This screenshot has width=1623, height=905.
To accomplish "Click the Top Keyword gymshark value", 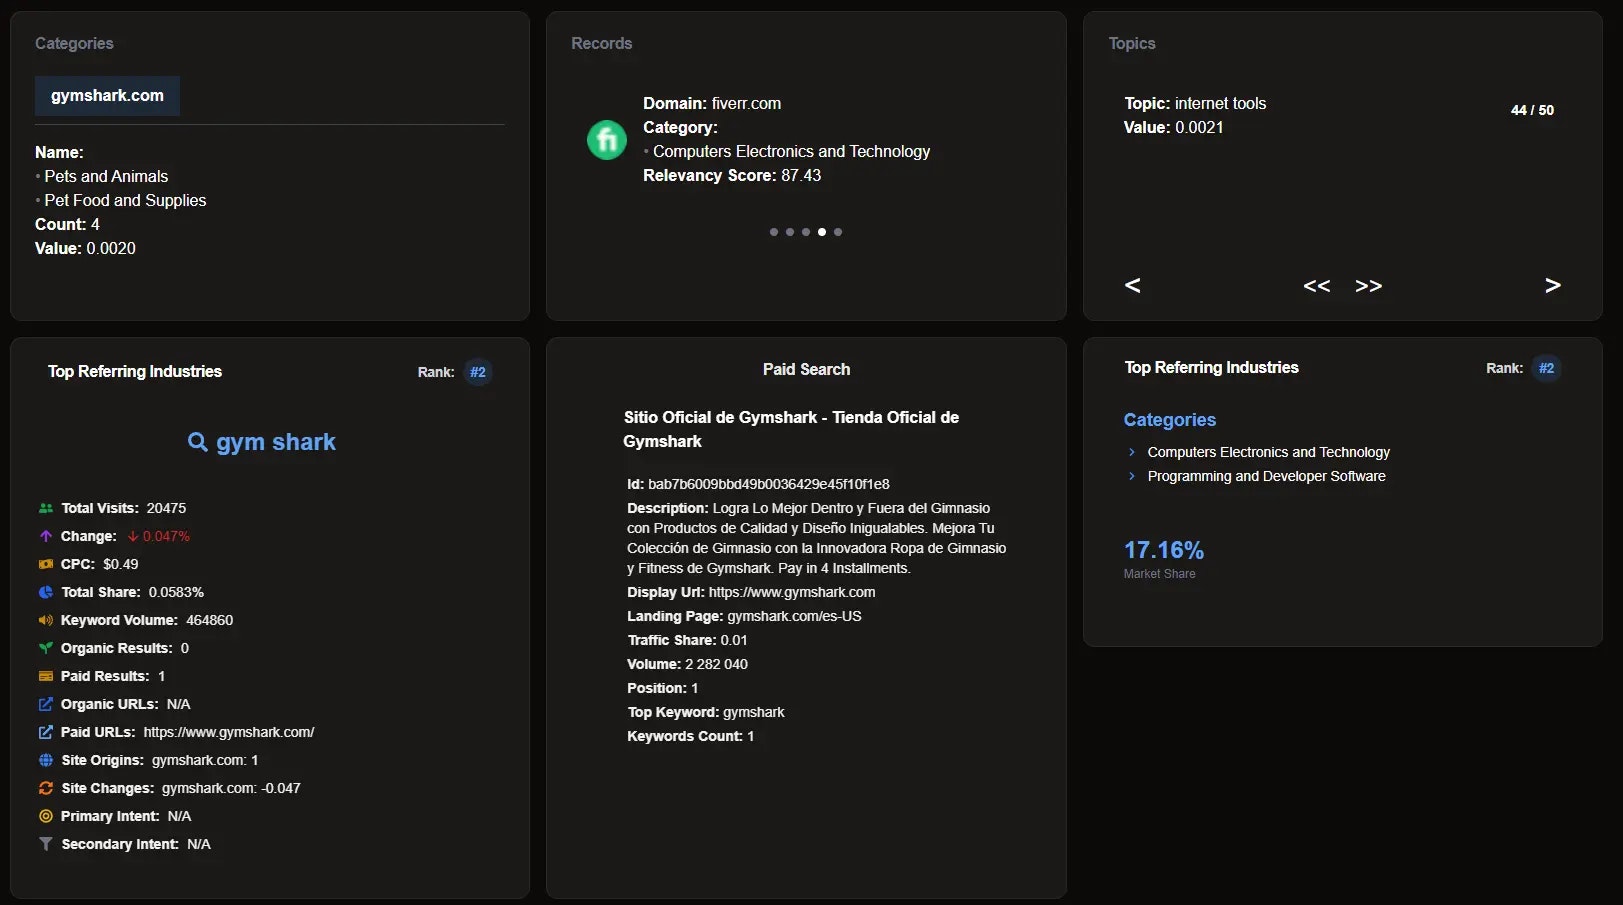I will click(754, 712).
